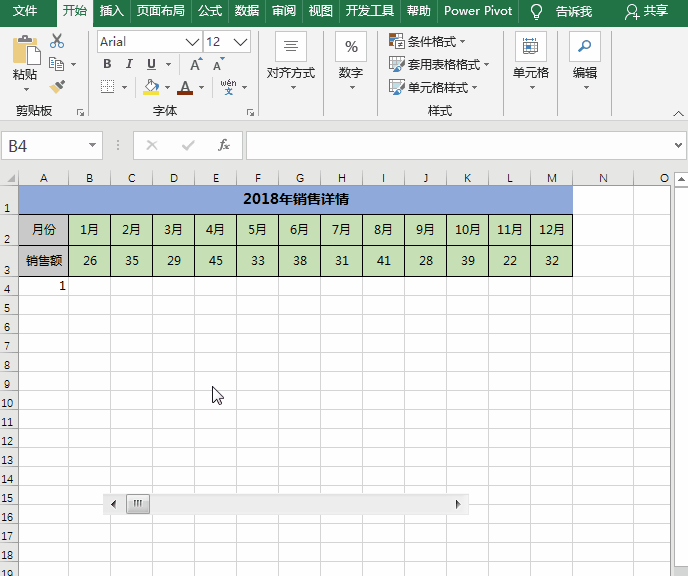Select the 2018年销售详情 title cell
This screenshot has height=576, width=688.
(x=296, y=200)
